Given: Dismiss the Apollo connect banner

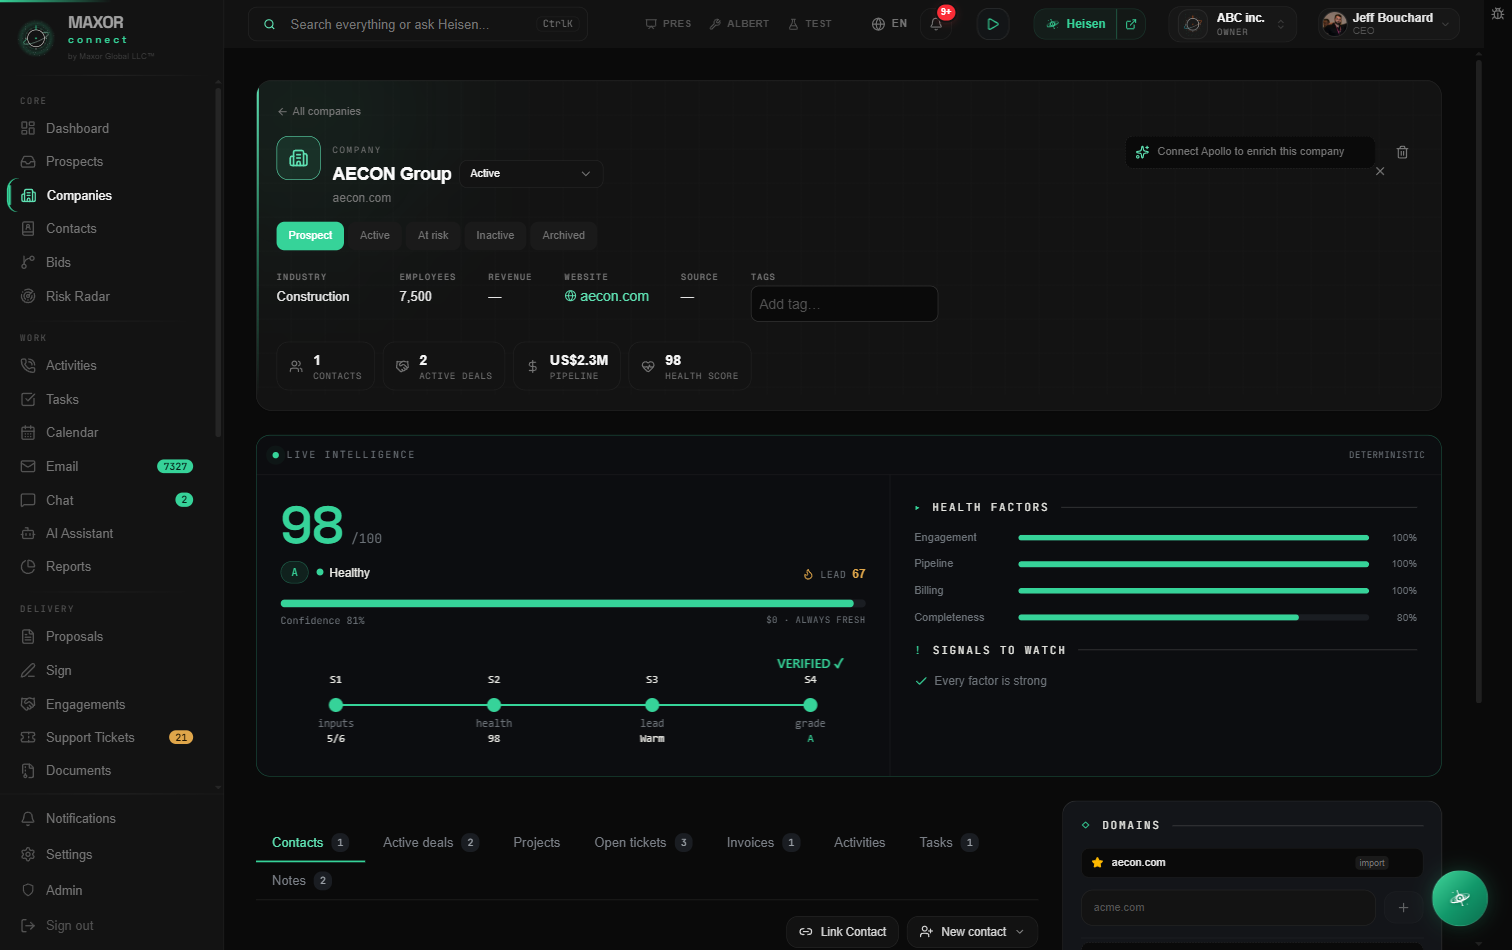Looking at the screenshot, I should (1380, 171).
